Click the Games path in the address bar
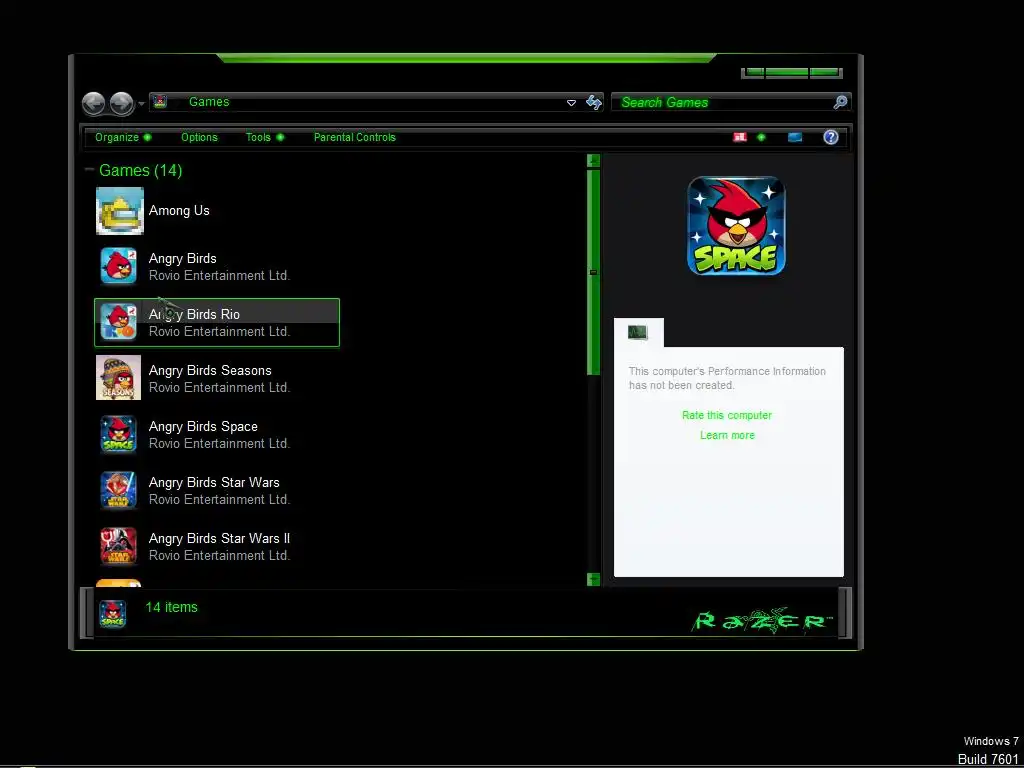This screenshot has height=768, width=1024. (209, 101)
